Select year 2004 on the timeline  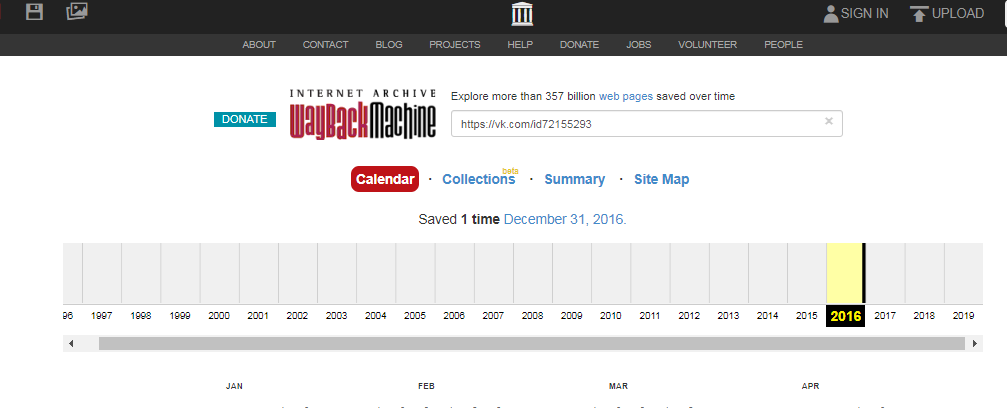pyautogui.click(x=376, y=315)
